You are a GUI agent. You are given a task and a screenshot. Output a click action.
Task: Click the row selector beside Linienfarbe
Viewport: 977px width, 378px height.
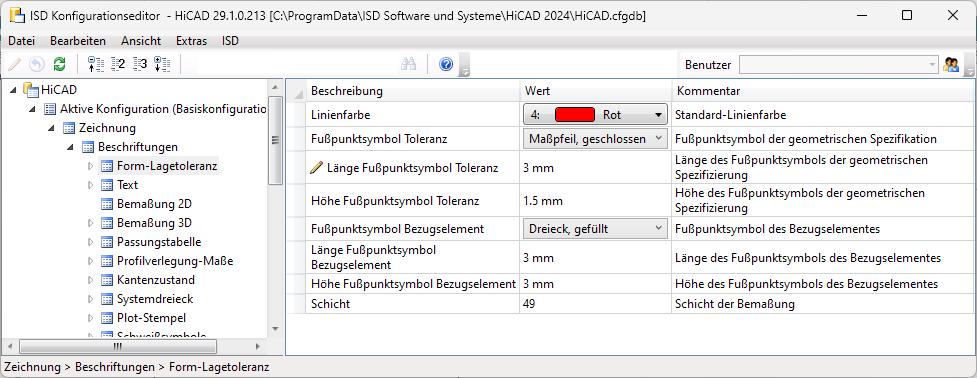tap(296, 115)
